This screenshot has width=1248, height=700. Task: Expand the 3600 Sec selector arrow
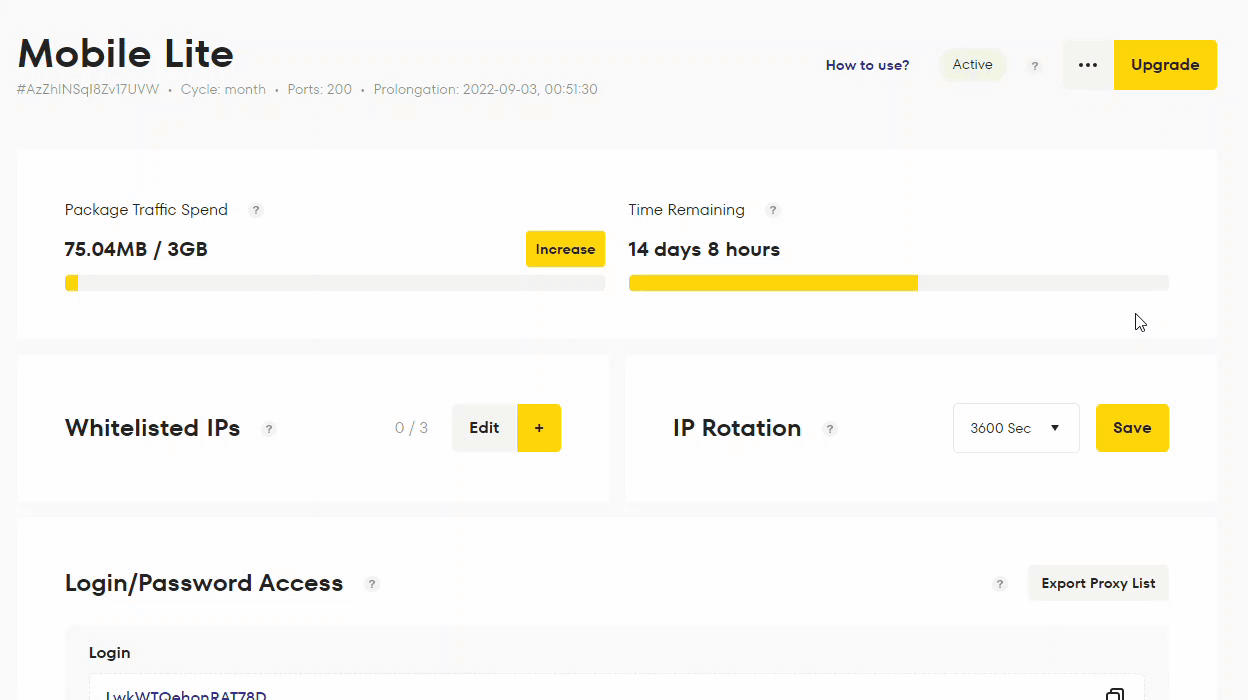tap(1055, 427)
